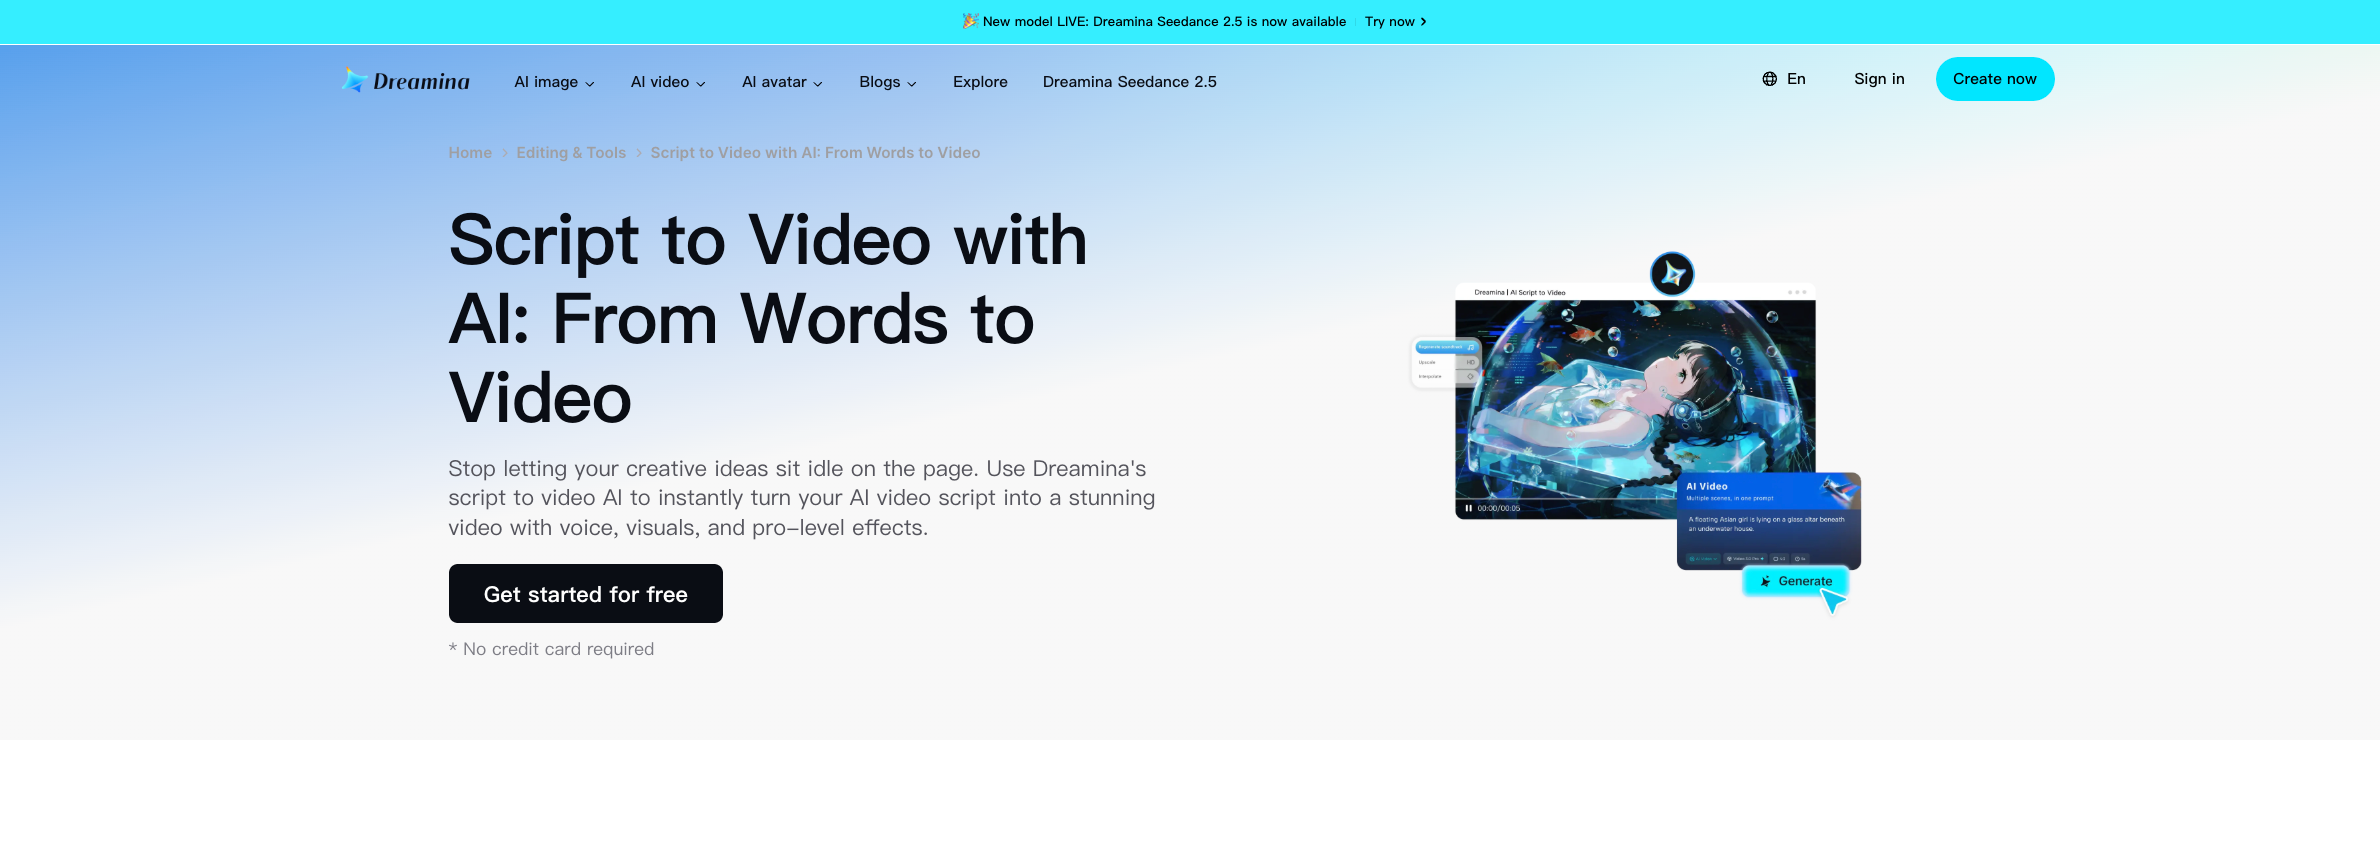
Task: Expand the AI video dropdown menu
Action: 668,82
